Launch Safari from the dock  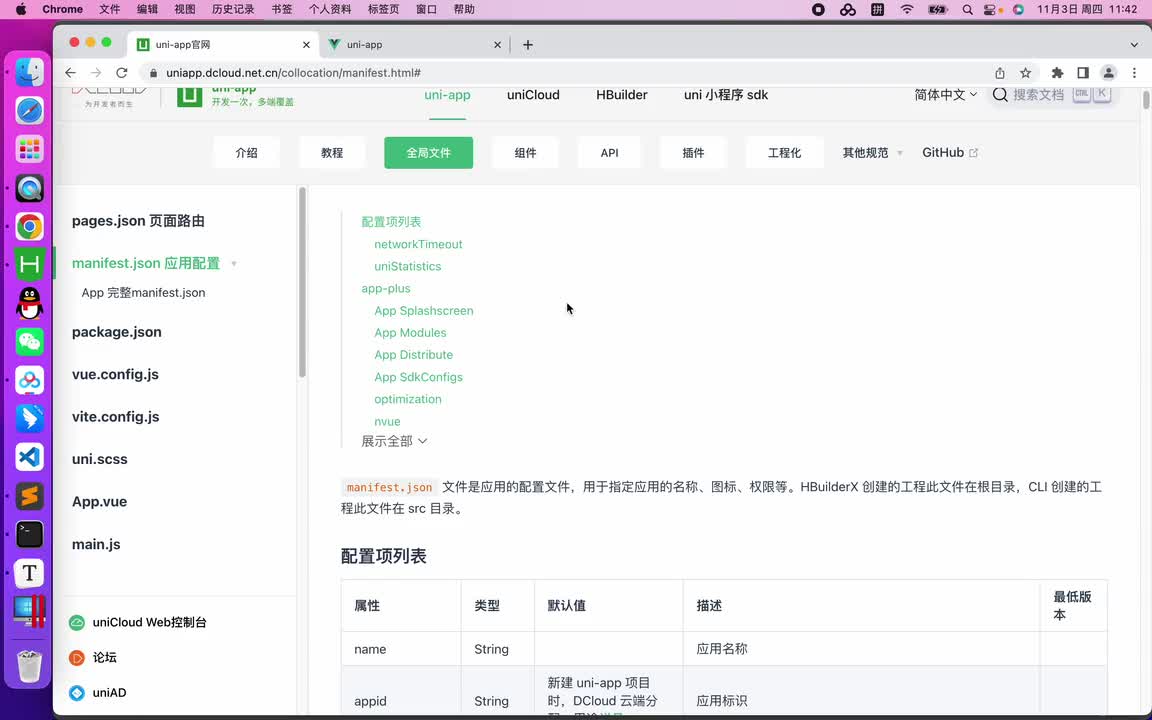coord(29,111)
